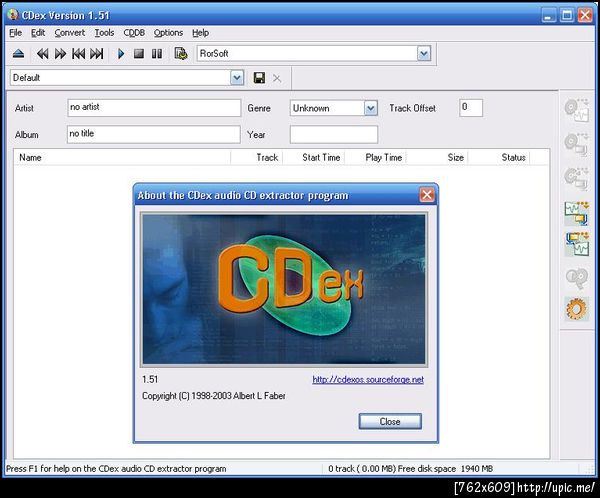
Task: Click the Free disk space status text
Action: click(x=410, y=469)
